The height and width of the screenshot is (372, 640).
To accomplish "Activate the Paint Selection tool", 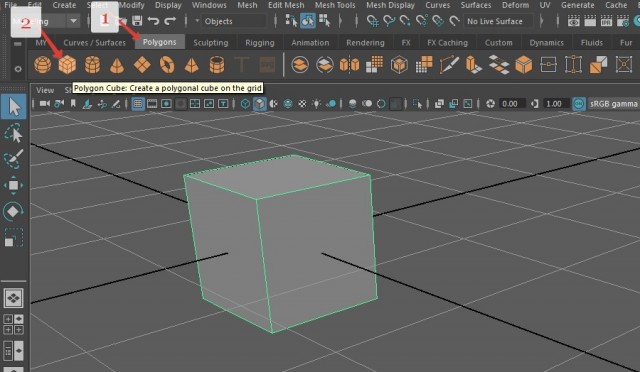I will [13, 159].
